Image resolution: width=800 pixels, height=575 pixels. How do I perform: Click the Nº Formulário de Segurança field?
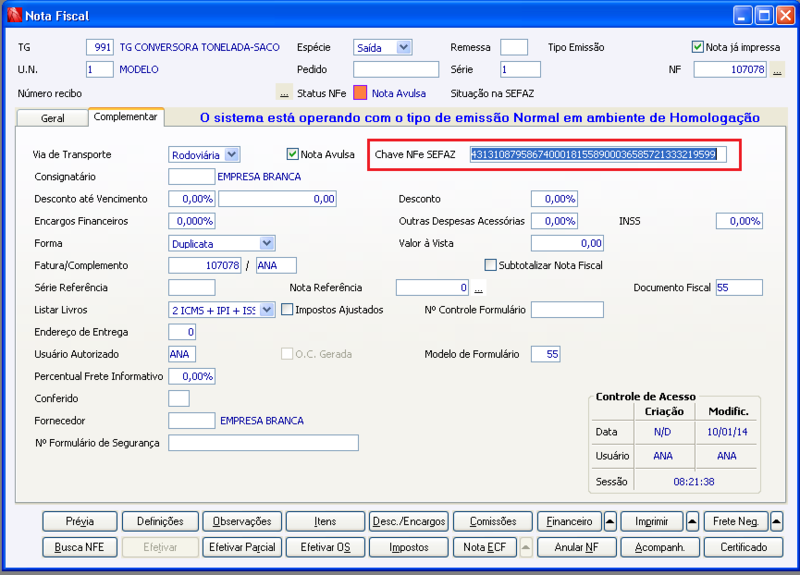264,442
